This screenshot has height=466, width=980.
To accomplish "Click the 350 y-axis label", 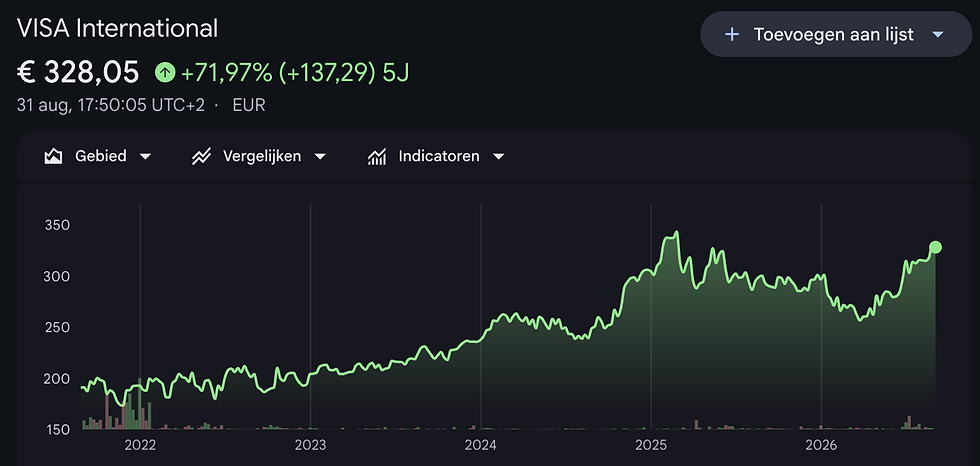I will pyautogui.click(x=57, y=226).
